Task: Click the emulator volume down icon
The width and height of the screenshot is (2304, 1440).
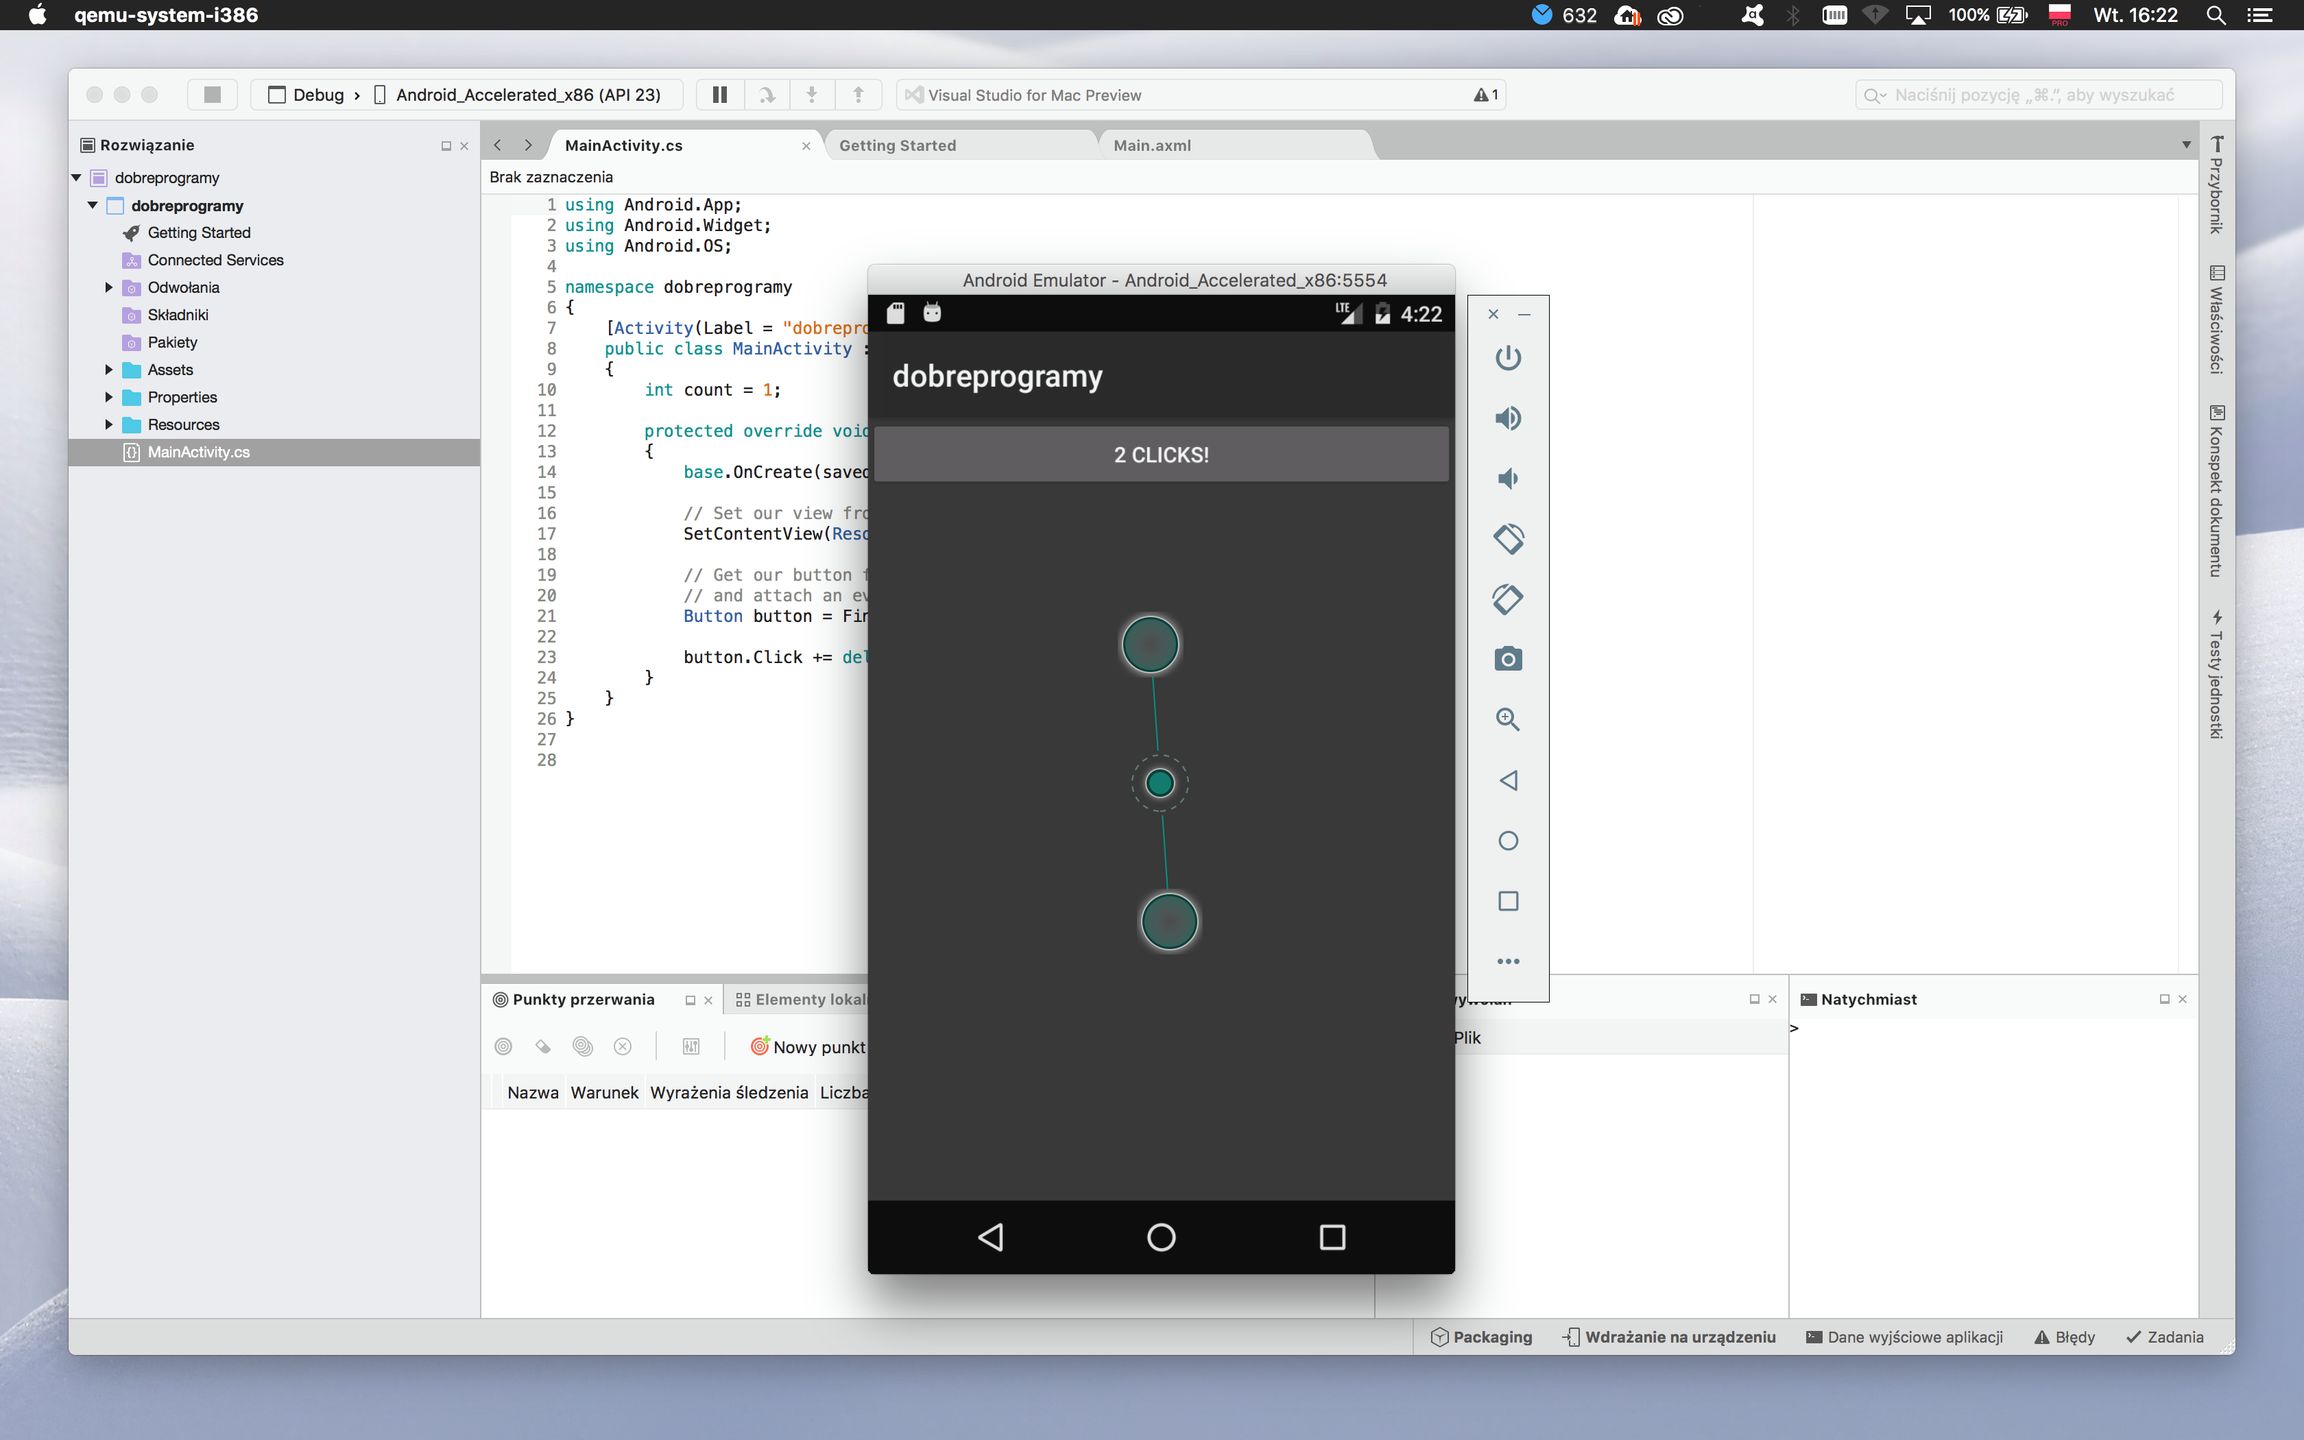Action: [x=1508, y=479]
